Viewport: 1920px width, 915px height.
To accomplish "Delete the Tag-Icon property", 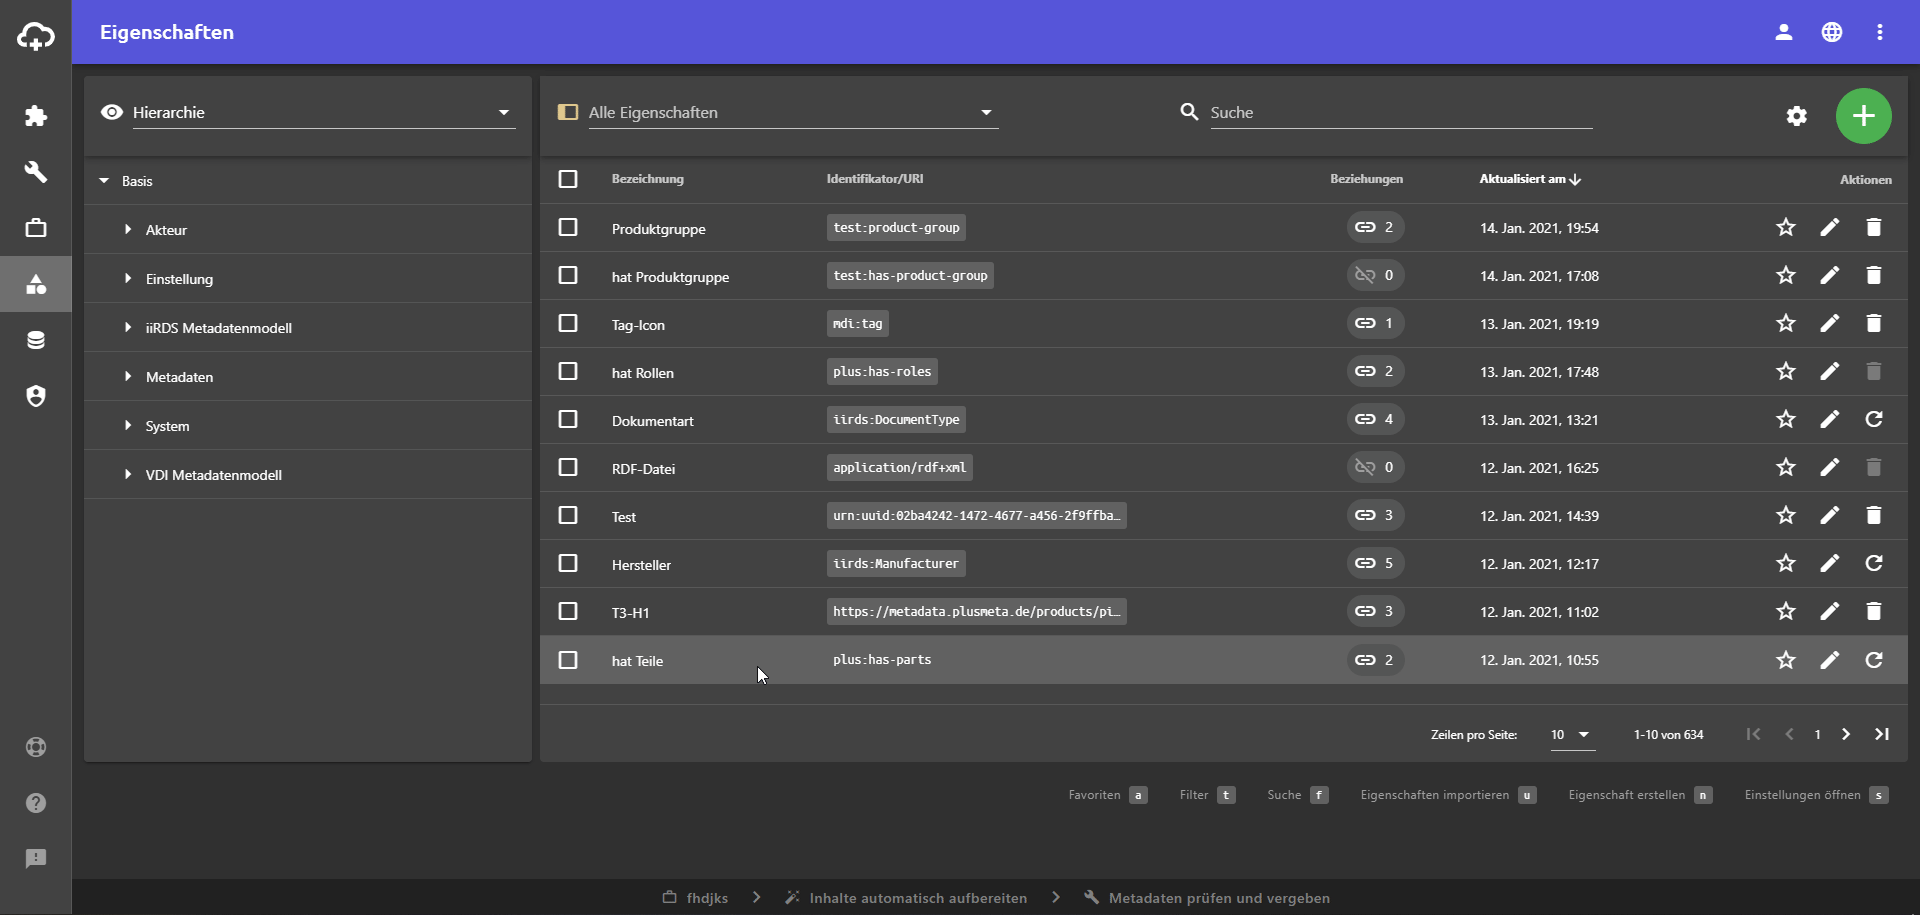I will [1874, 324].
